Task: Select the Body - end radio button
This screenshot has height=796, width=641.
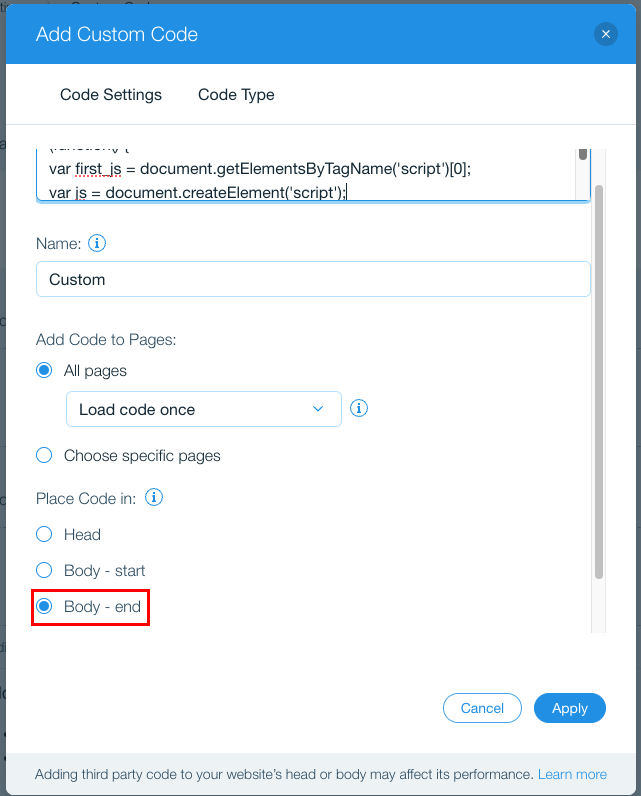Action: [x=44, y=606]
